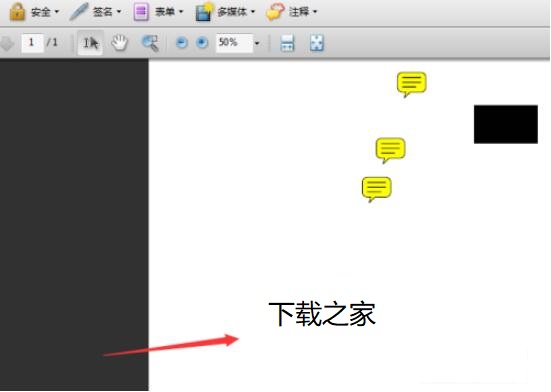Expand the 签名 dropdown arrow
This screenshot has height=392, width=551.
119,12
